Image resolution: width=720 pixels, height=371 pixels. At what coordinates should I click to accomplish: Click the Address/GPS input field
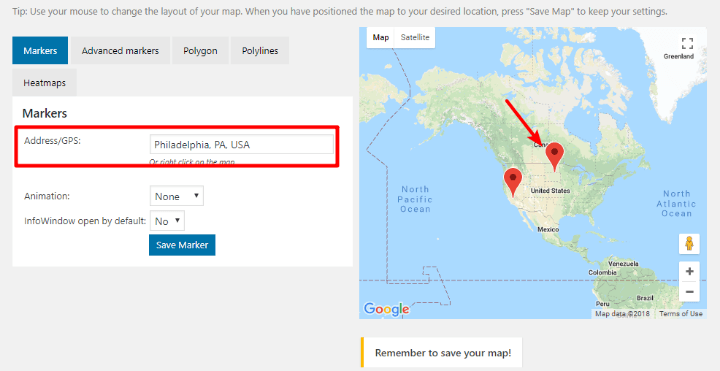pos(242,144)
